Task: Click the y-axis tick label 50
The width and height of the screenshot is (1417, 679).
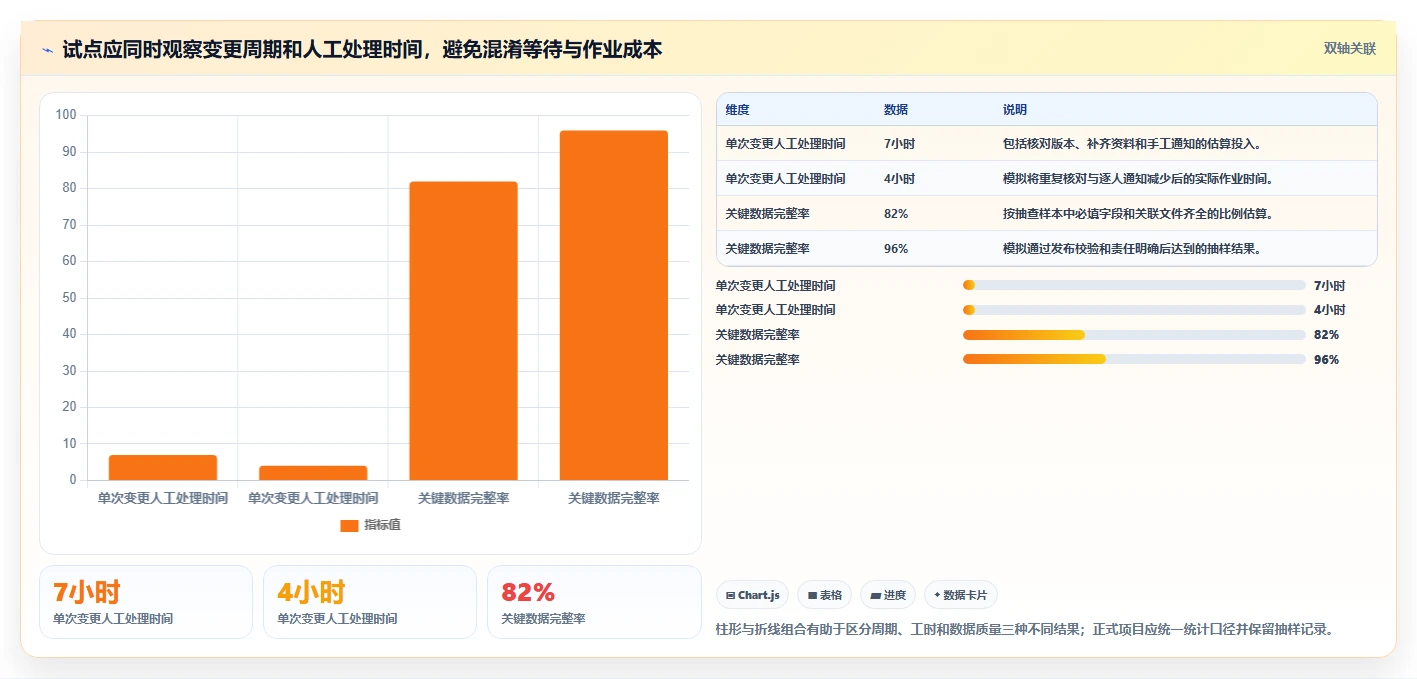Action: coord(70,297)
